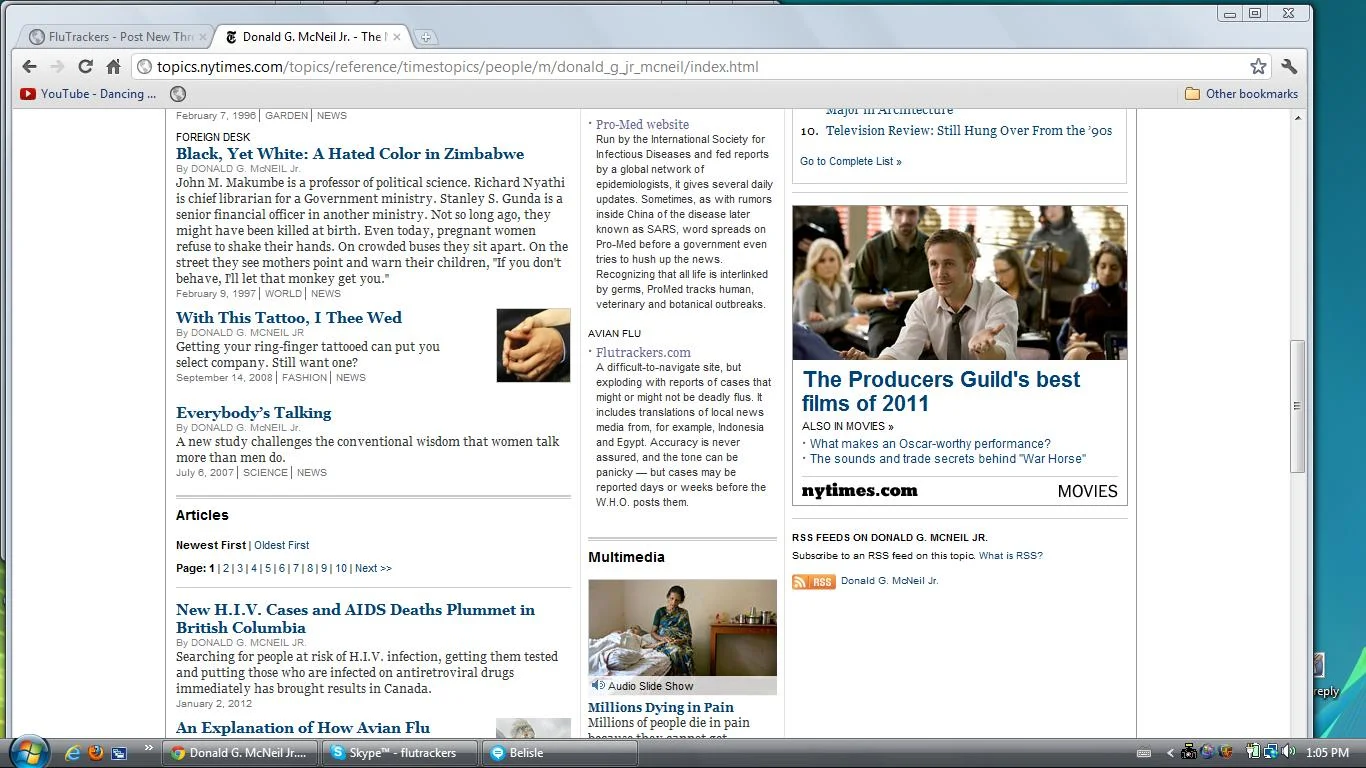
Task: Reload the page with the refresh icon
Action: pos(85,67)
